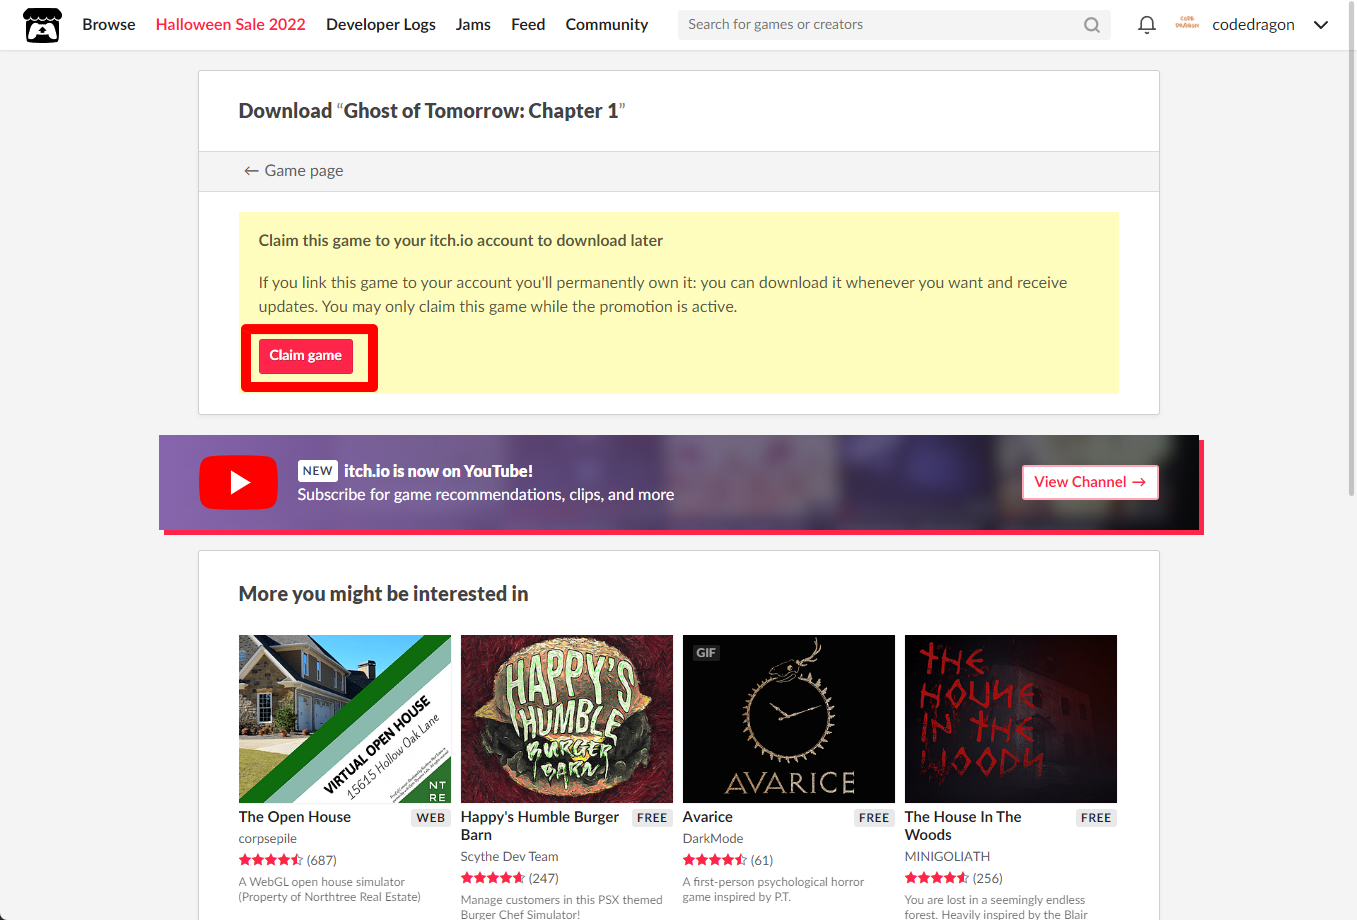Click the NEW badge in YouTube banner

click(x=317, y=471)
